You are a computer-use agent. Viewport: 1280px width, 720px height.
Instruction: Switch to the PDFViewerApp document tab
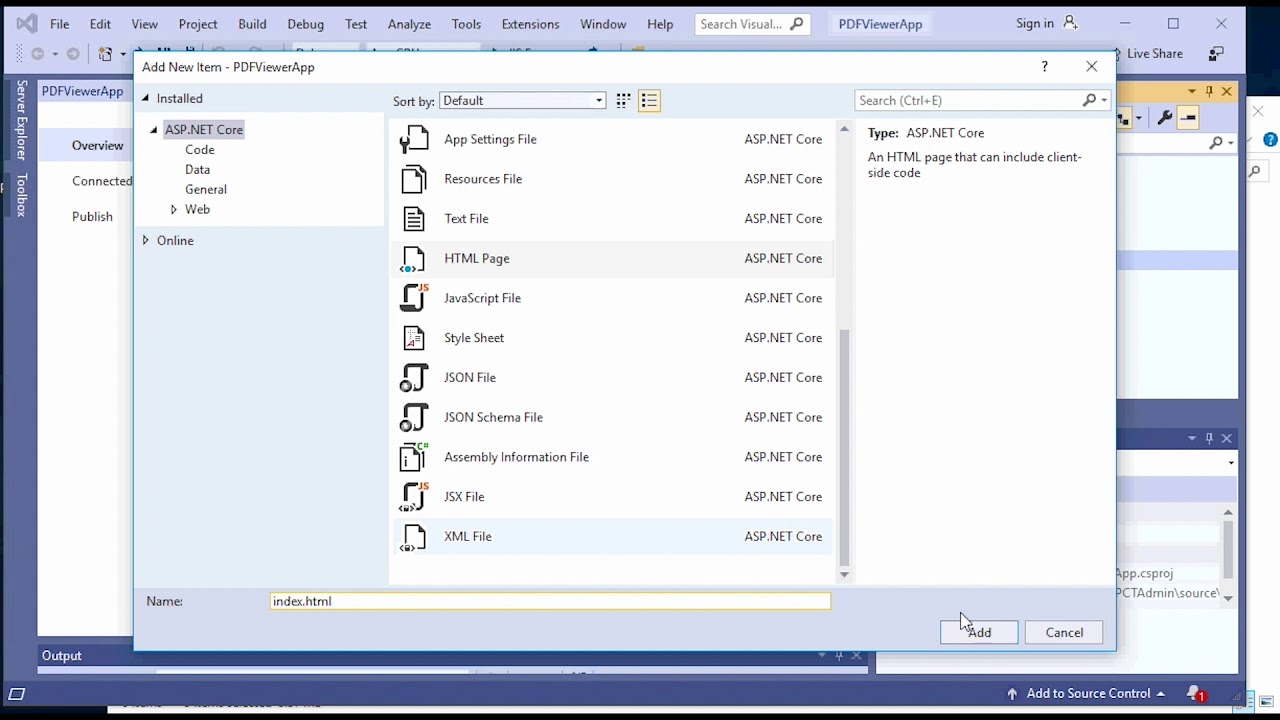[x=82, y=91]
